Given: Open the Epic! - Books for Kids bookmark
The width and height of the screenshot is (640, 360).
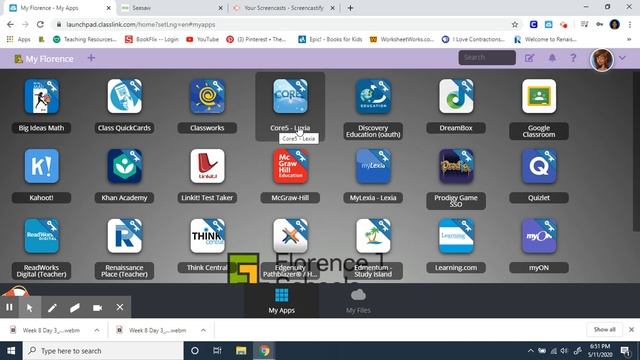Looking at the screenshot, I should point(330,39).
